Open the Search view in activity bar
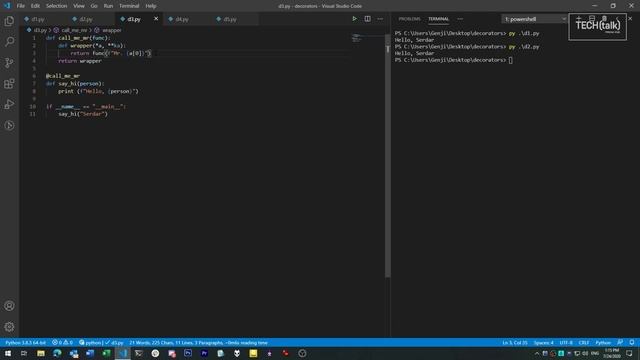This screenshot has width=640, height=360. (x=9, y=42)
